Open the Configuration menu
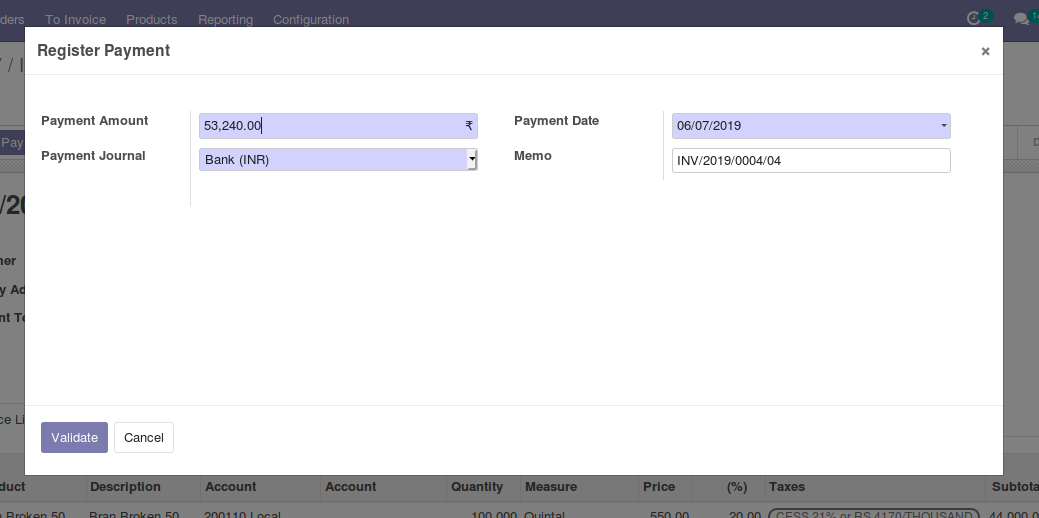This screenshot has height=518, width=1039. (x=311, y=20)
